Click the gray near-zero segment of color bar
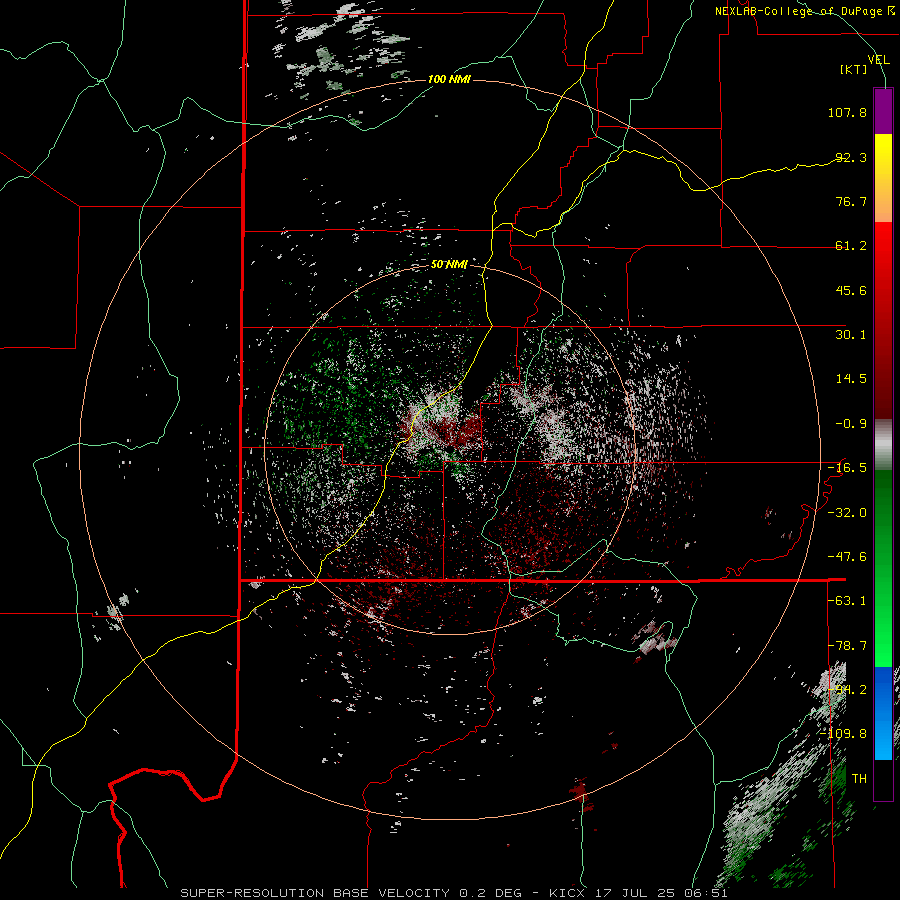The height and width of the screenshot is (900, 900). point(883,445)
